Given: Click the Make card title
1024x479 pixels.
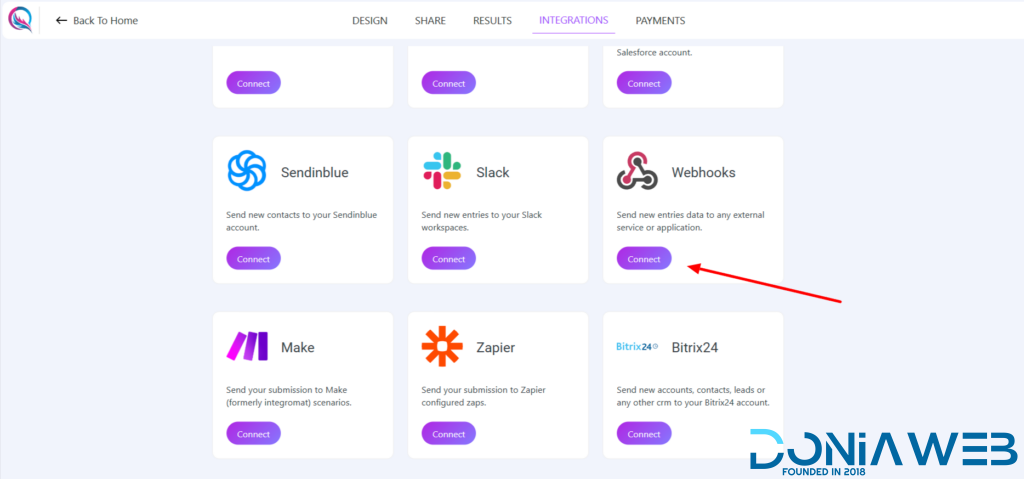Looking at the screenshot, I should tap(298, 348).
